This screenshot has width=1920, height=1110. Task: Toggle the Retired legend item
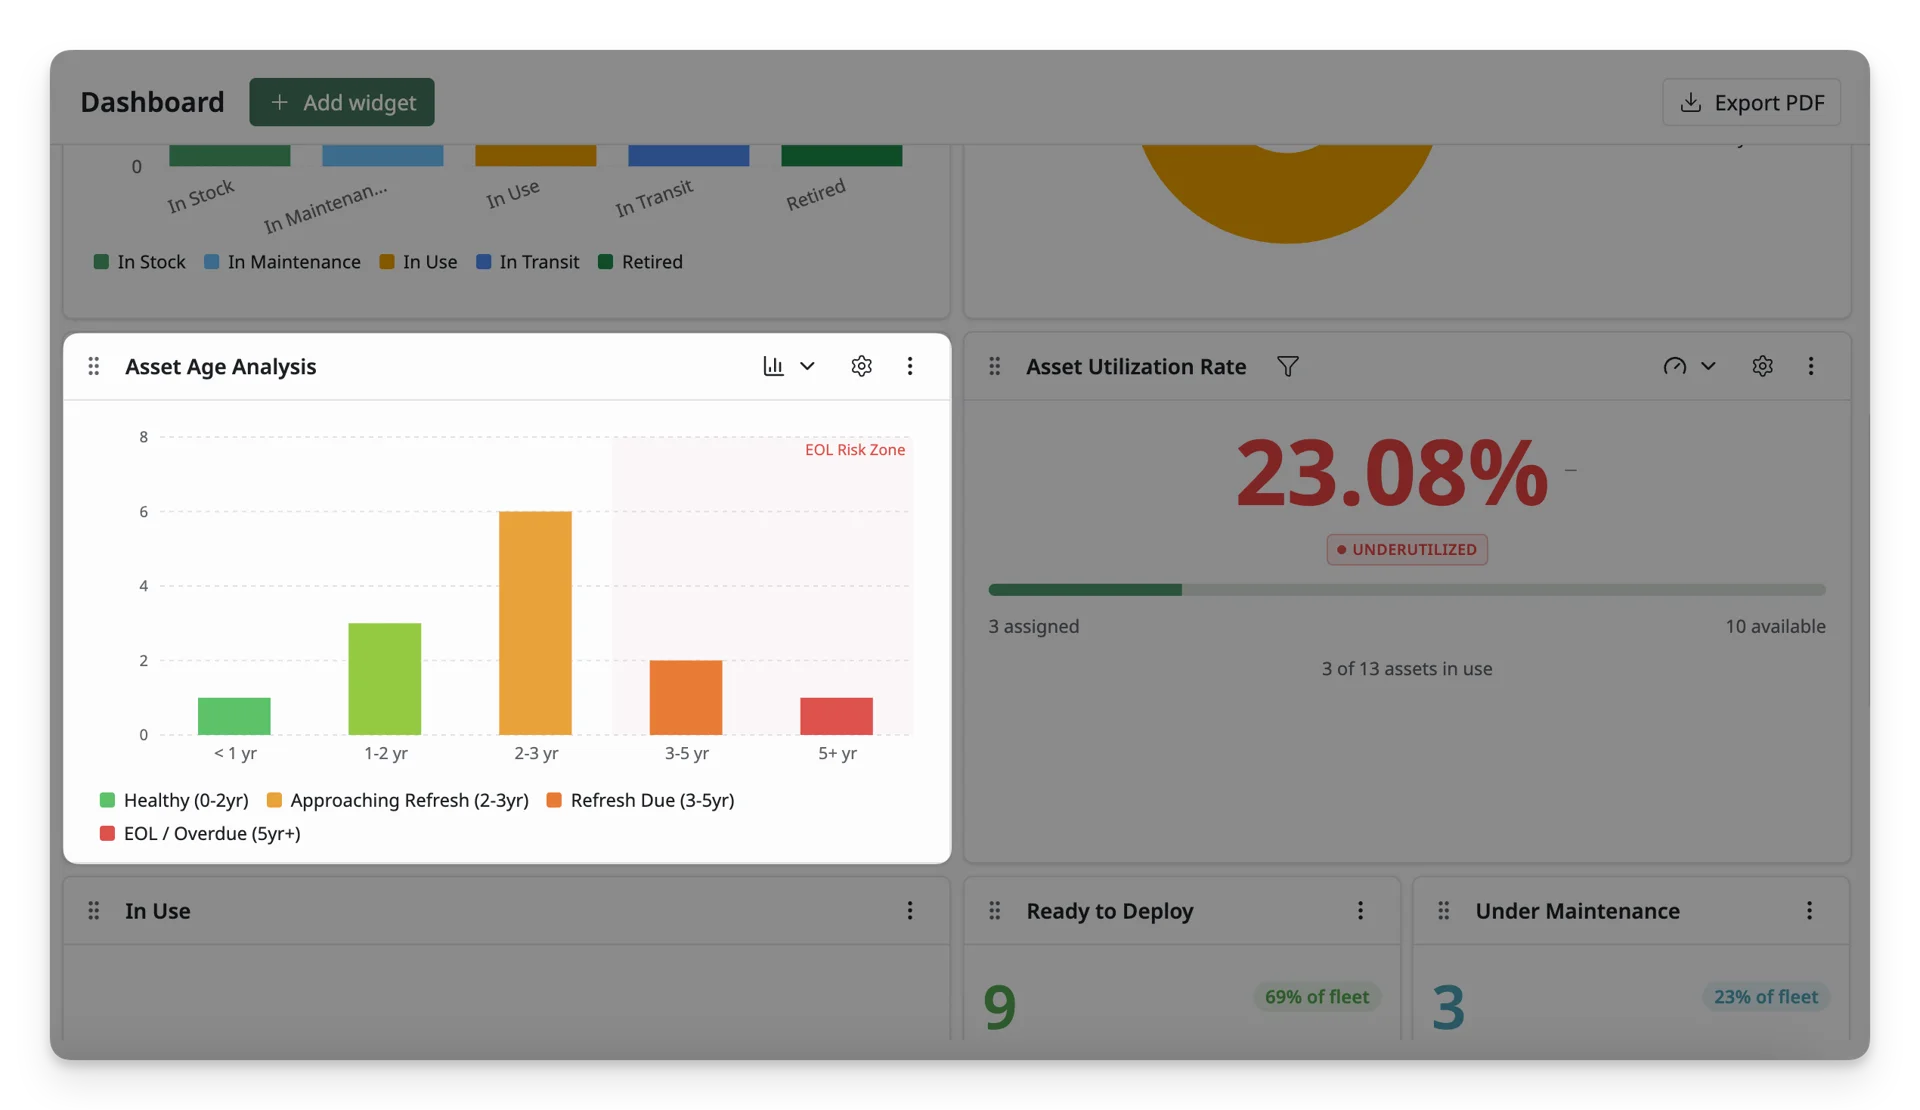click(x=640, y=262)
